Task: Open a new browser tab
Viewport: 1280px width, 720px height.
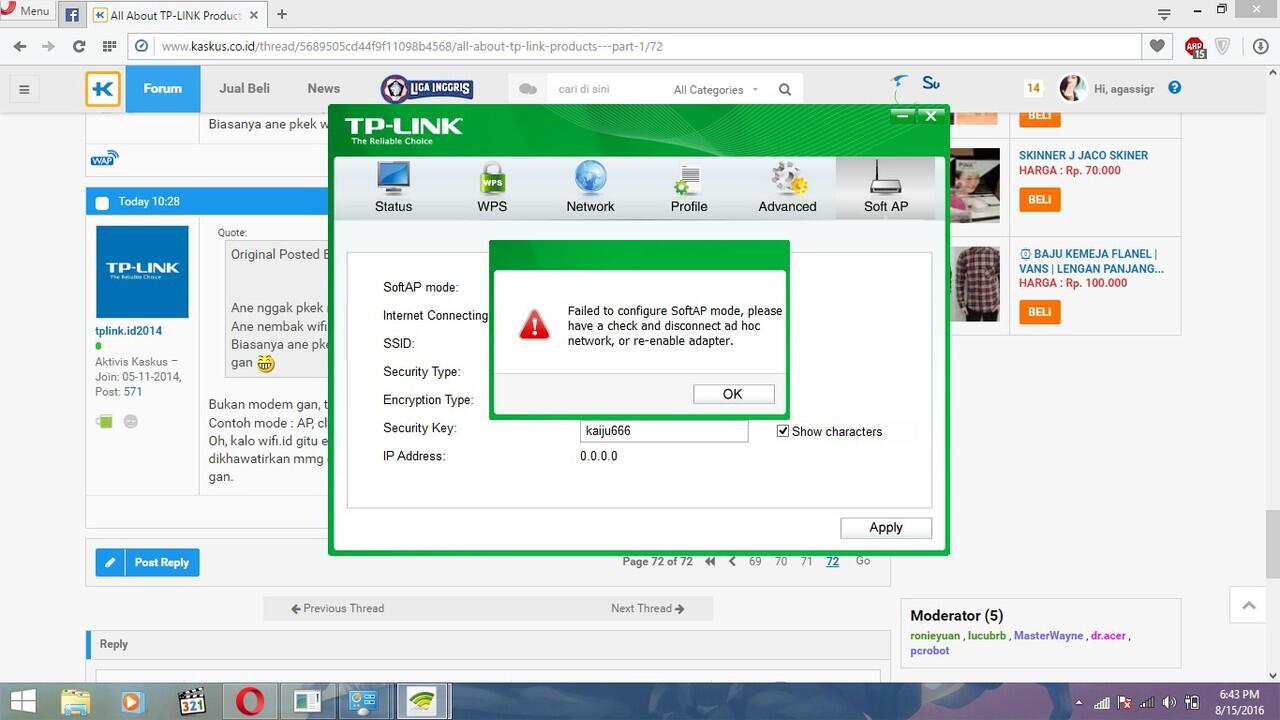Action: tap(282, 14)
